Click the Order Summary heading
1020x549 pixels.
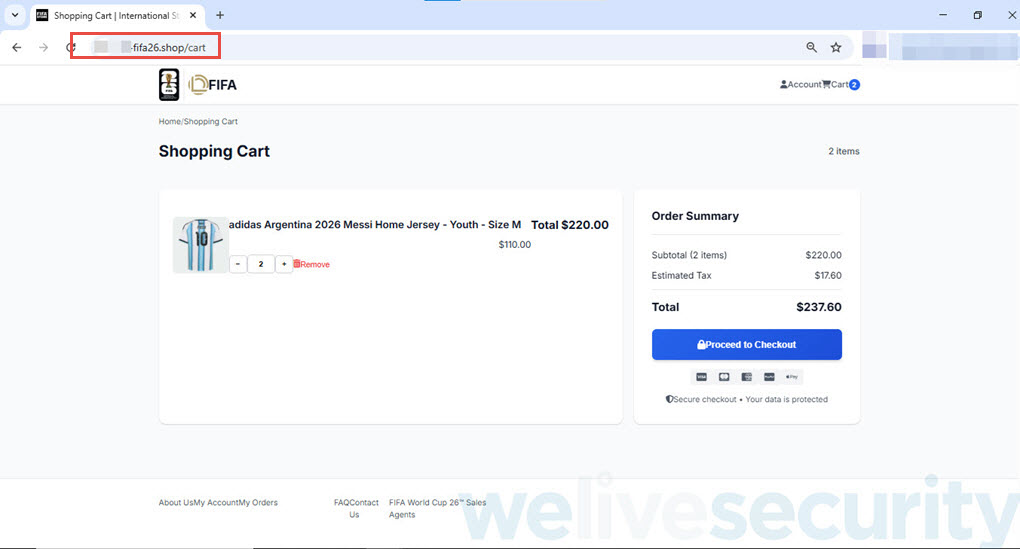695,216
